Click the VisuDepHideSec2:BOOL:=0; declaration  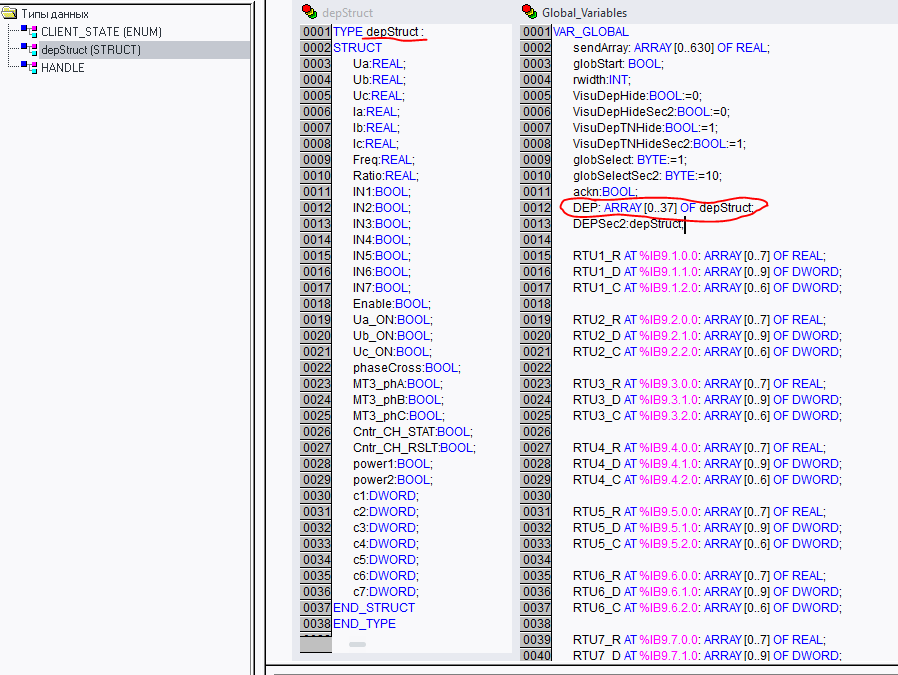[x=651, y=112]
